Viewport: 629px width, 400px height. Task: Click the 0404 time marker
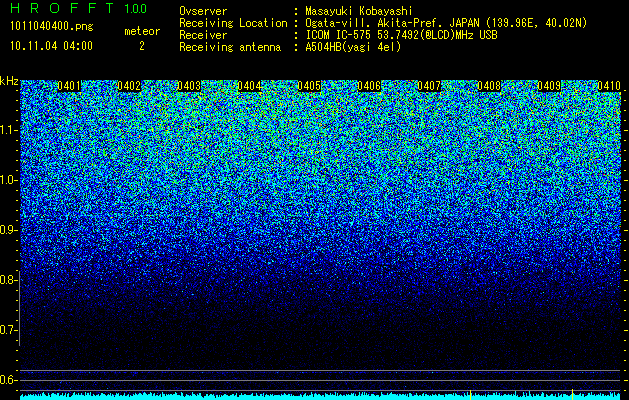250,86
